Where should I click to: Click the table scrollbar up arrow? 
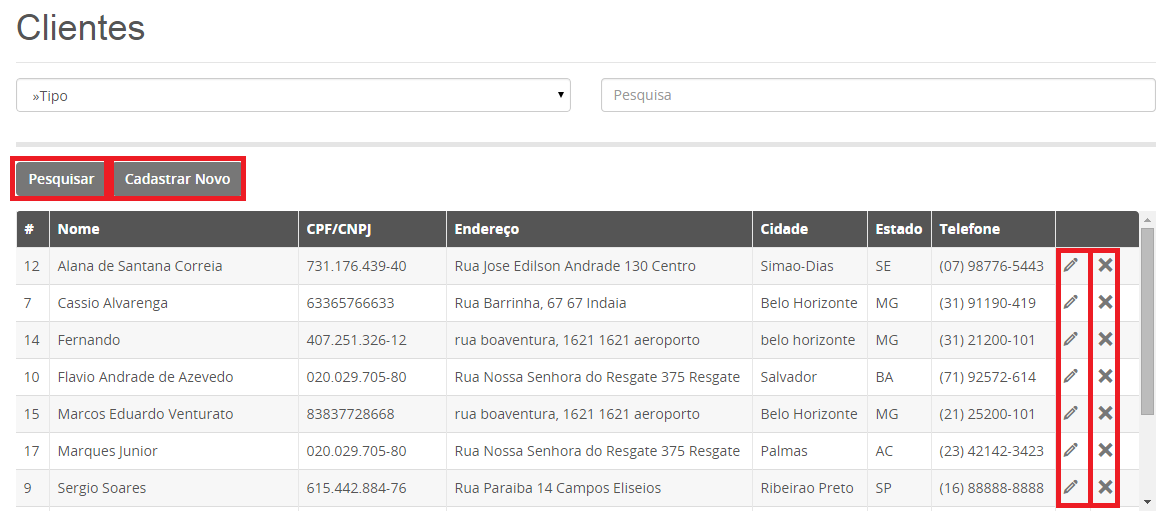[1147, 220]
